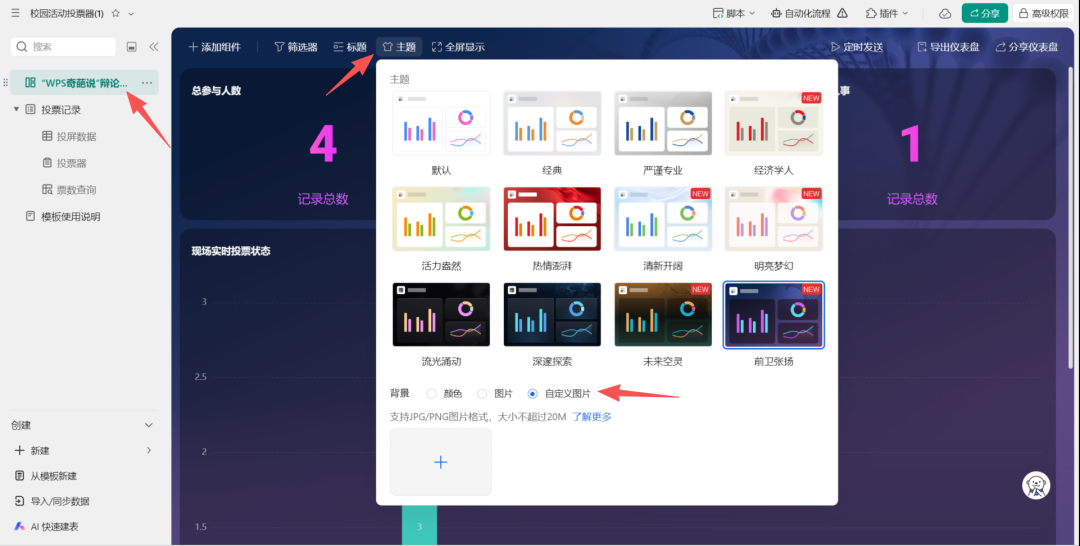Focus the 搜索 input field

tap(63, 47)
